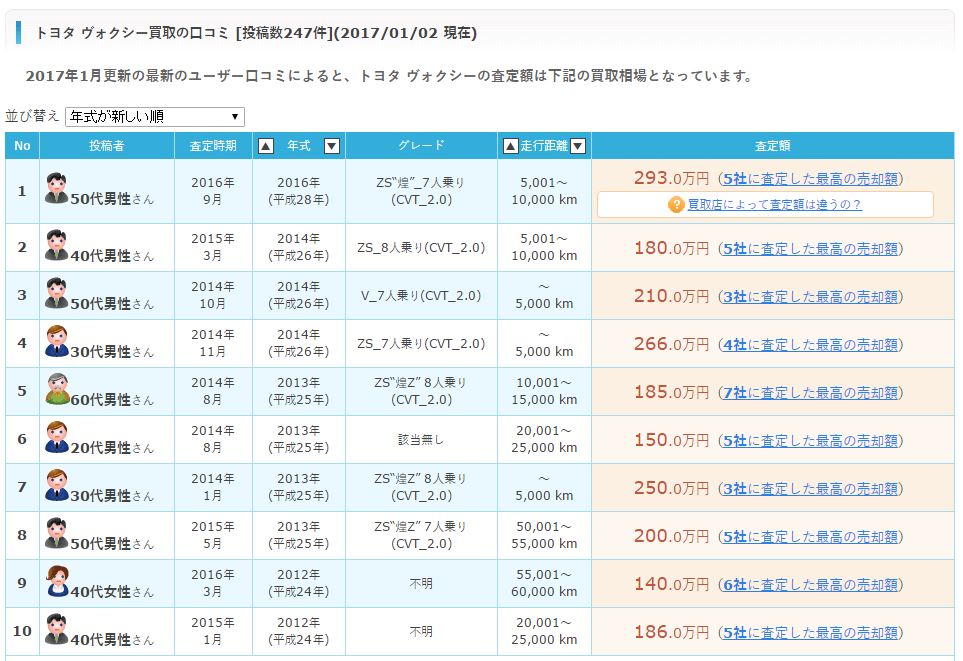Select the 180.0万円 appraisal amount
The height and width of the screenshot is (661, 963).
(x=671, y=248)
